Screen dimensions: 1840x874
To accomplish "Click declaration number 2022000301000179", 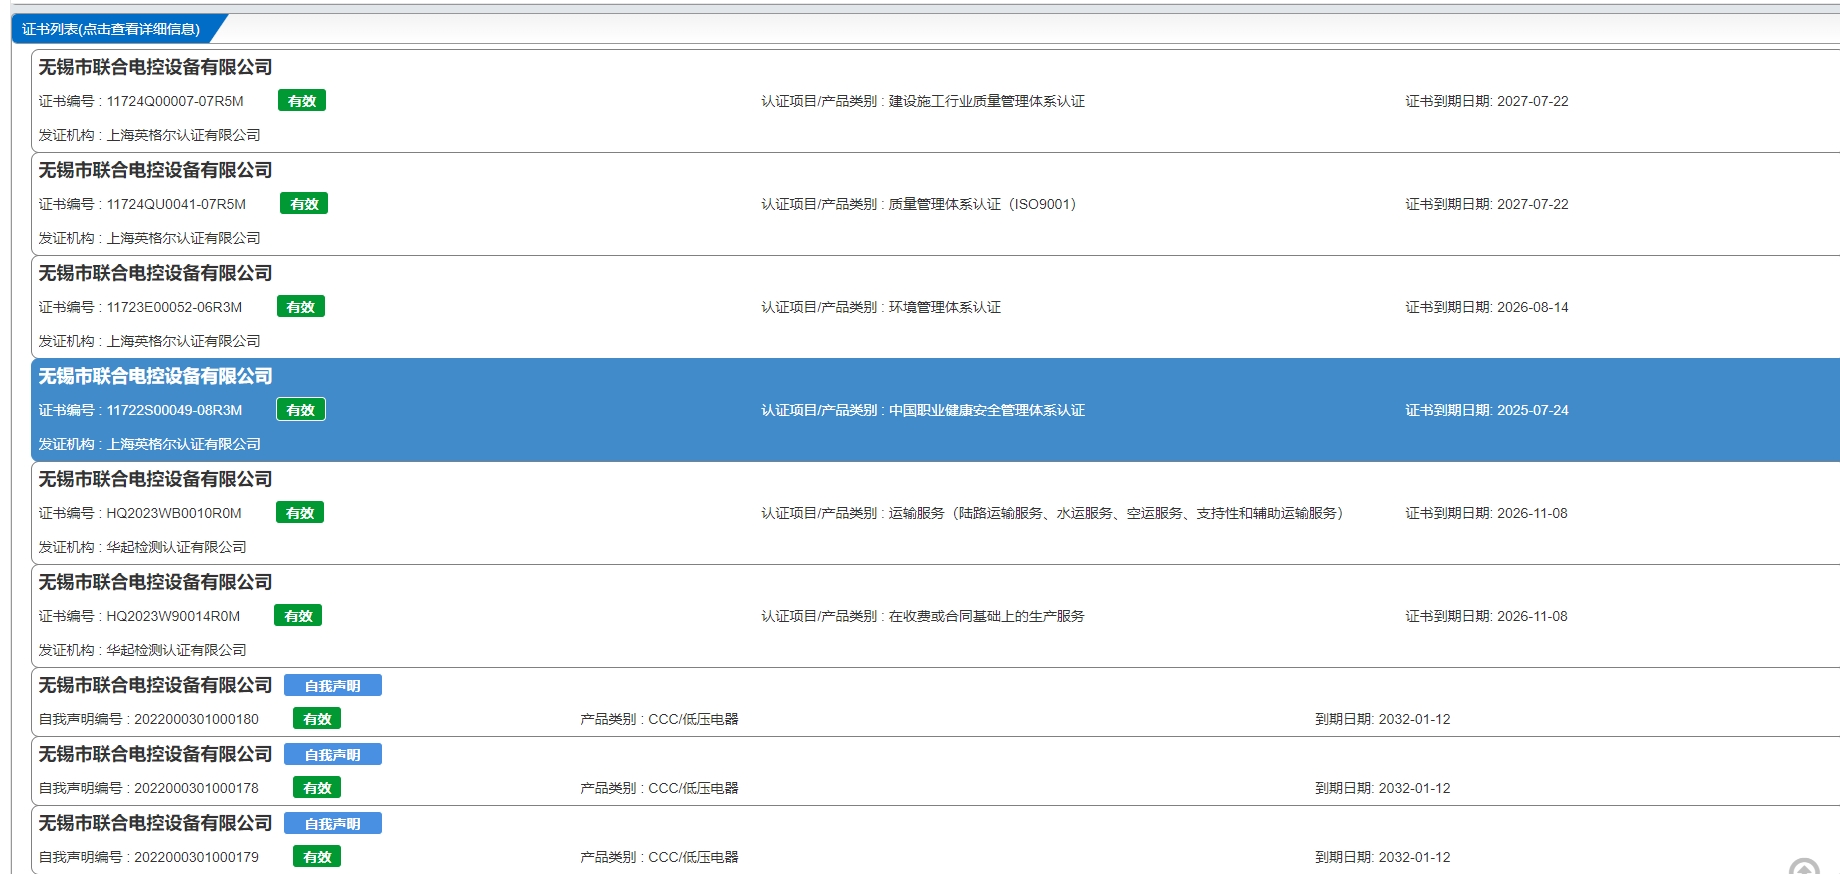I will click(196, 857).
